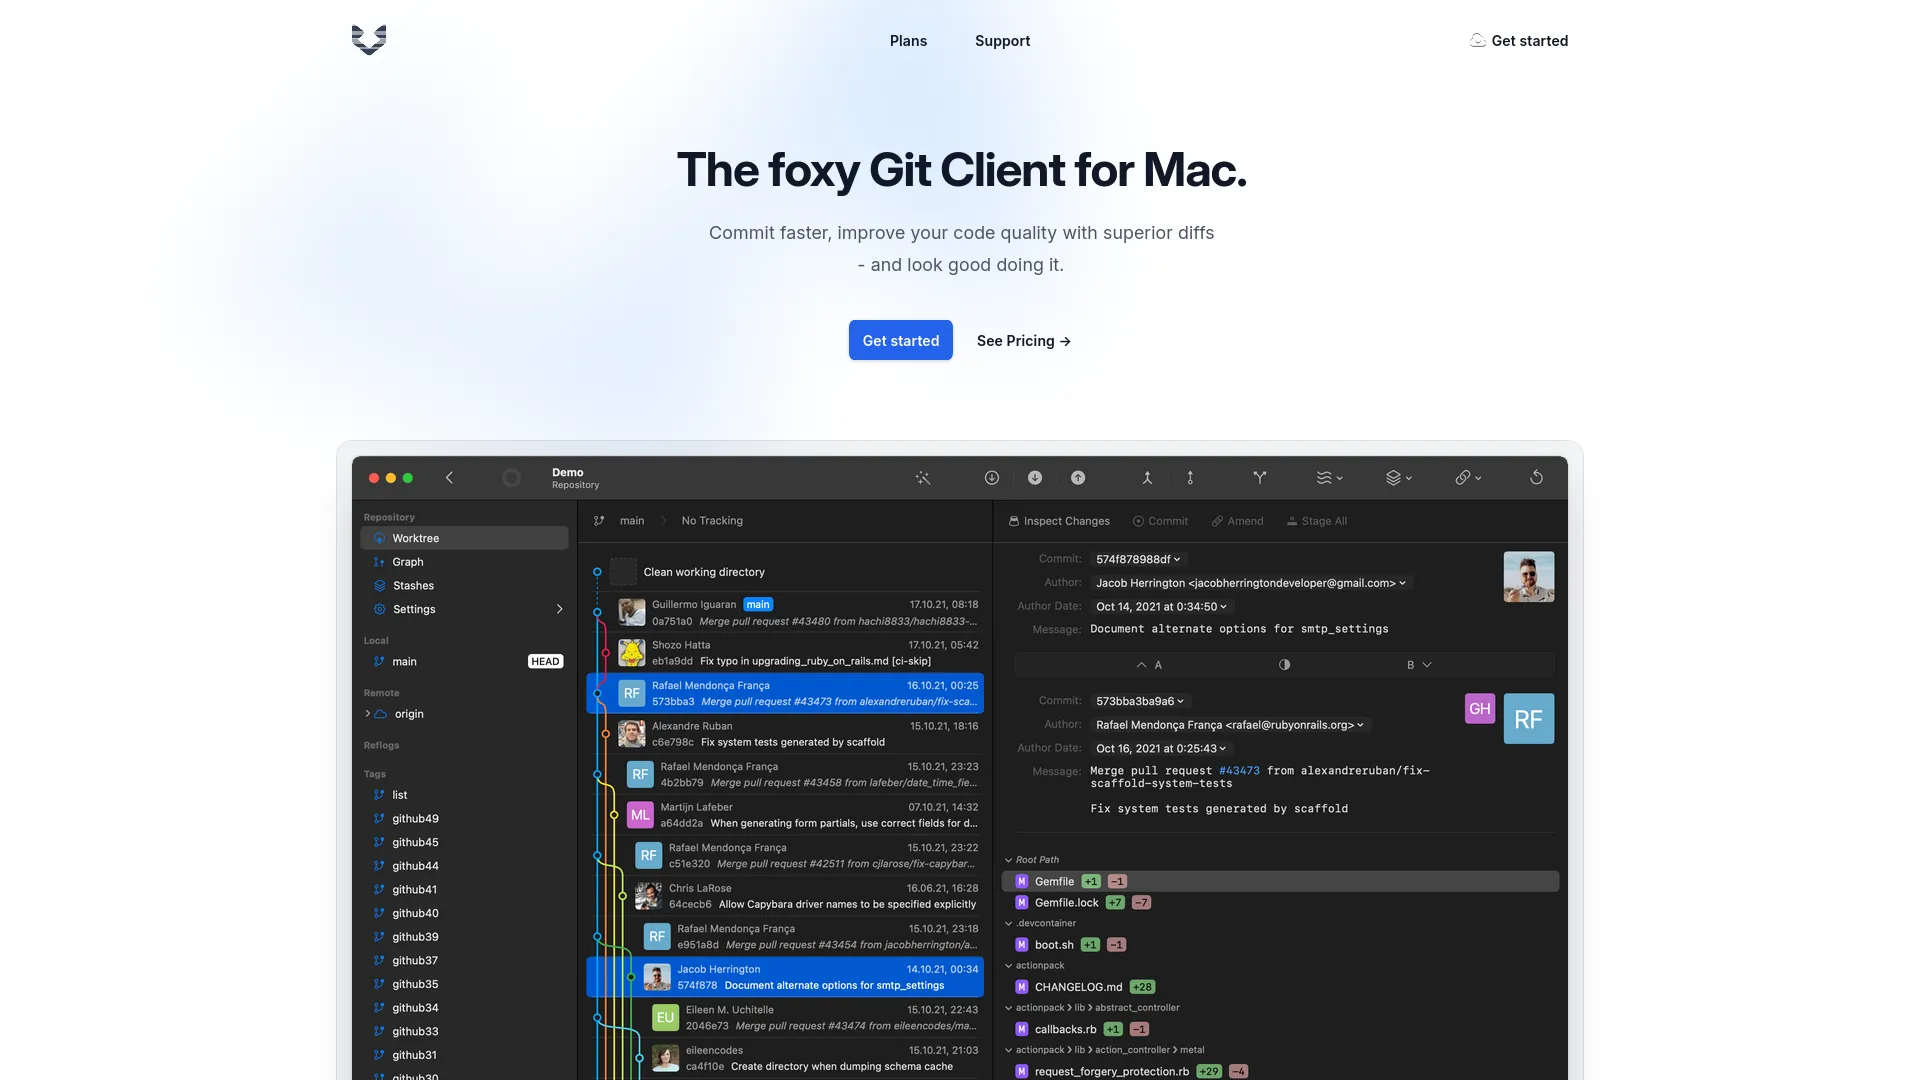1920x1080 pixels.
Task: Click the back chevron in app toolbar
Action: (449, 478)
